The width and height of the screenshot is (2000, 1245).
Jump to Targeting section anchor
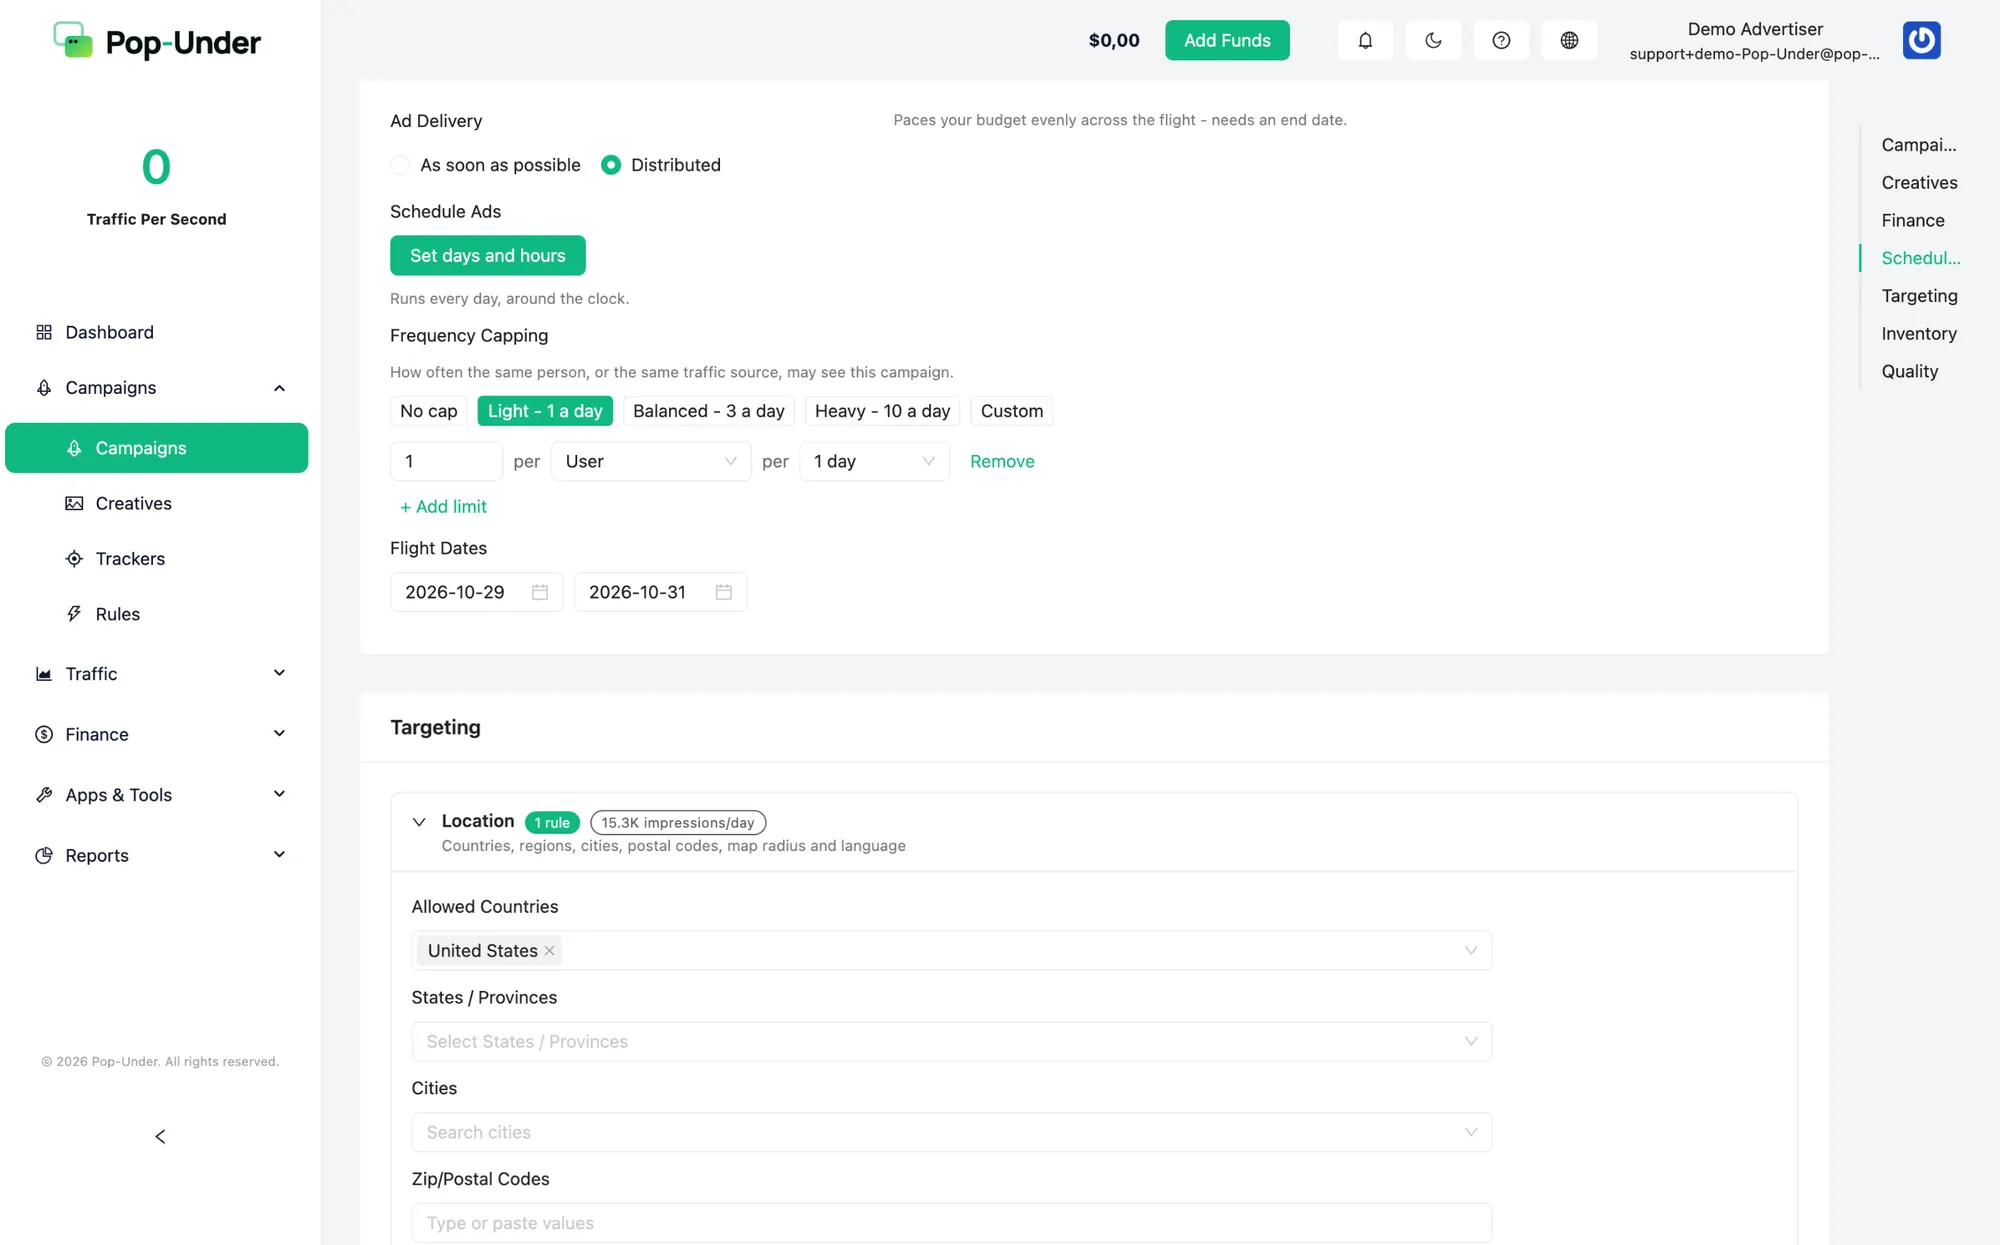(1919, 295)
